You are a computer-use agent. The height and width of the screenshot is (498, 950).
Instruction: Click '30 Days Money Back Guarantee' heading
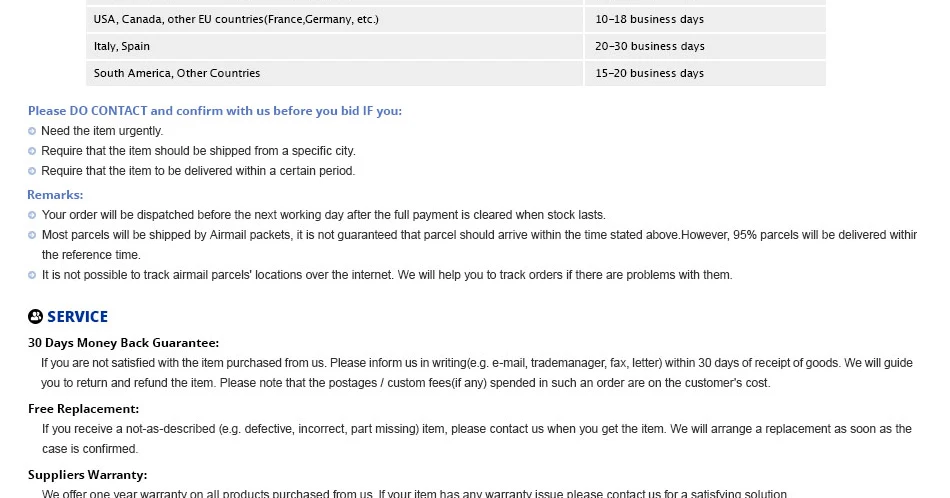click(x=124, y=343)
